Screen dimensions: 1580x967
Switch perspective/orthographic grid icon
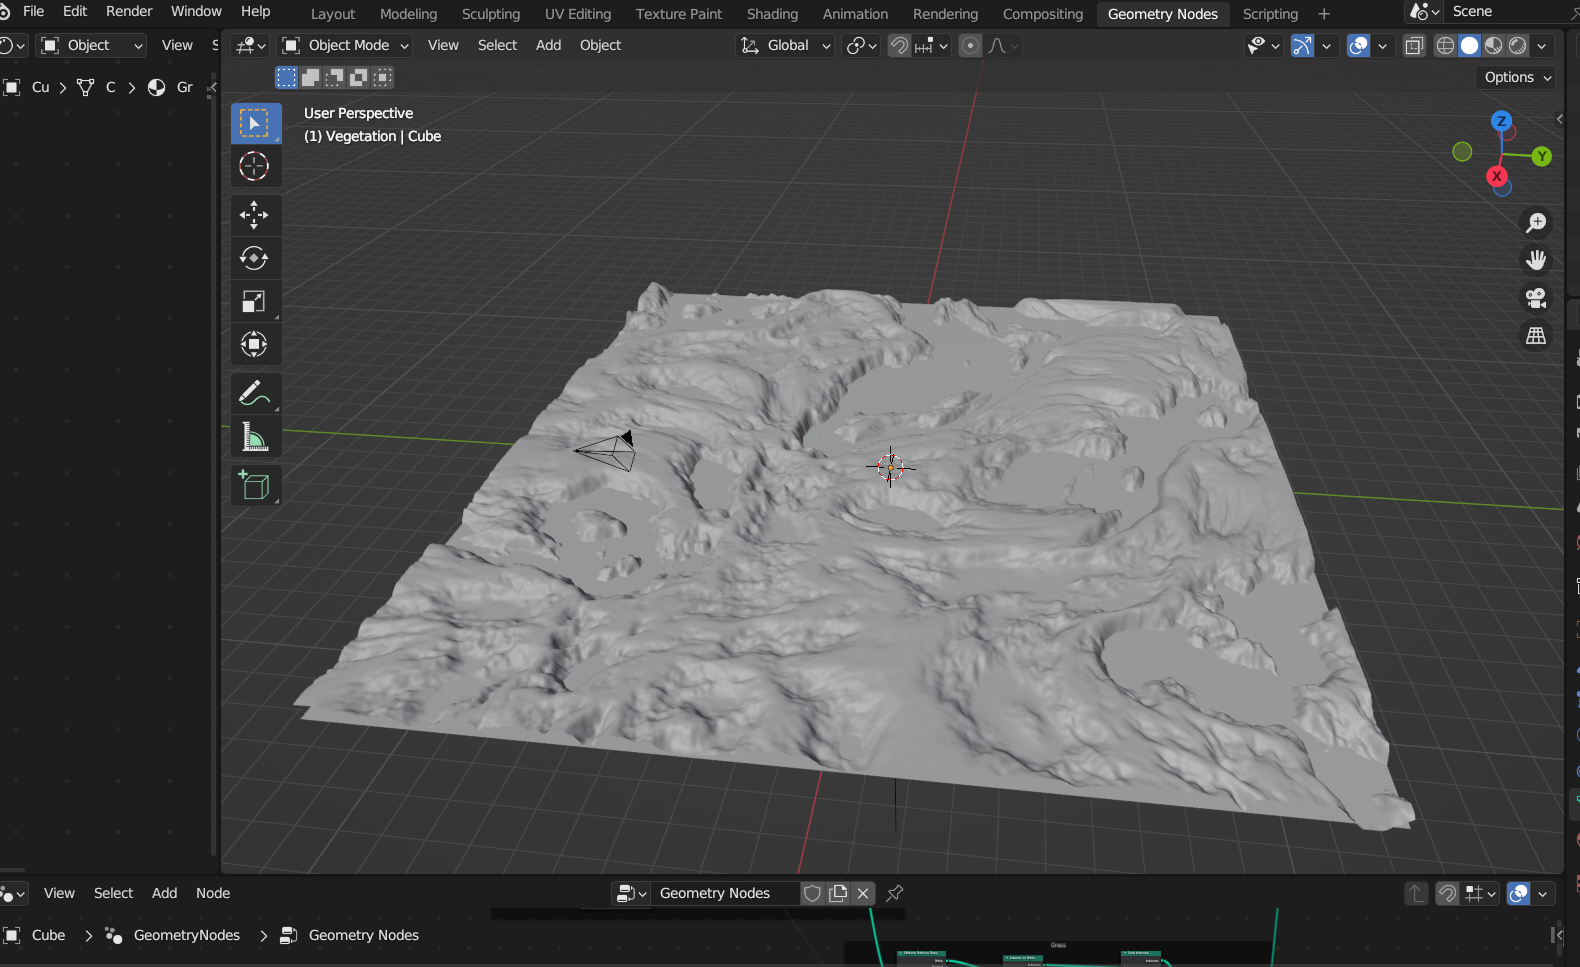(1536, 336)
